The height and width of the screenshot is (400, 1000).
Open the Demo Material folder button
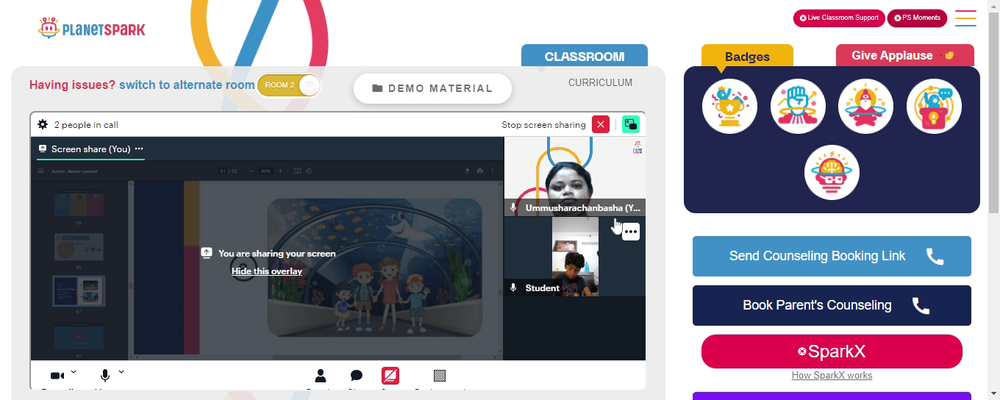click(x=432, y=89)
